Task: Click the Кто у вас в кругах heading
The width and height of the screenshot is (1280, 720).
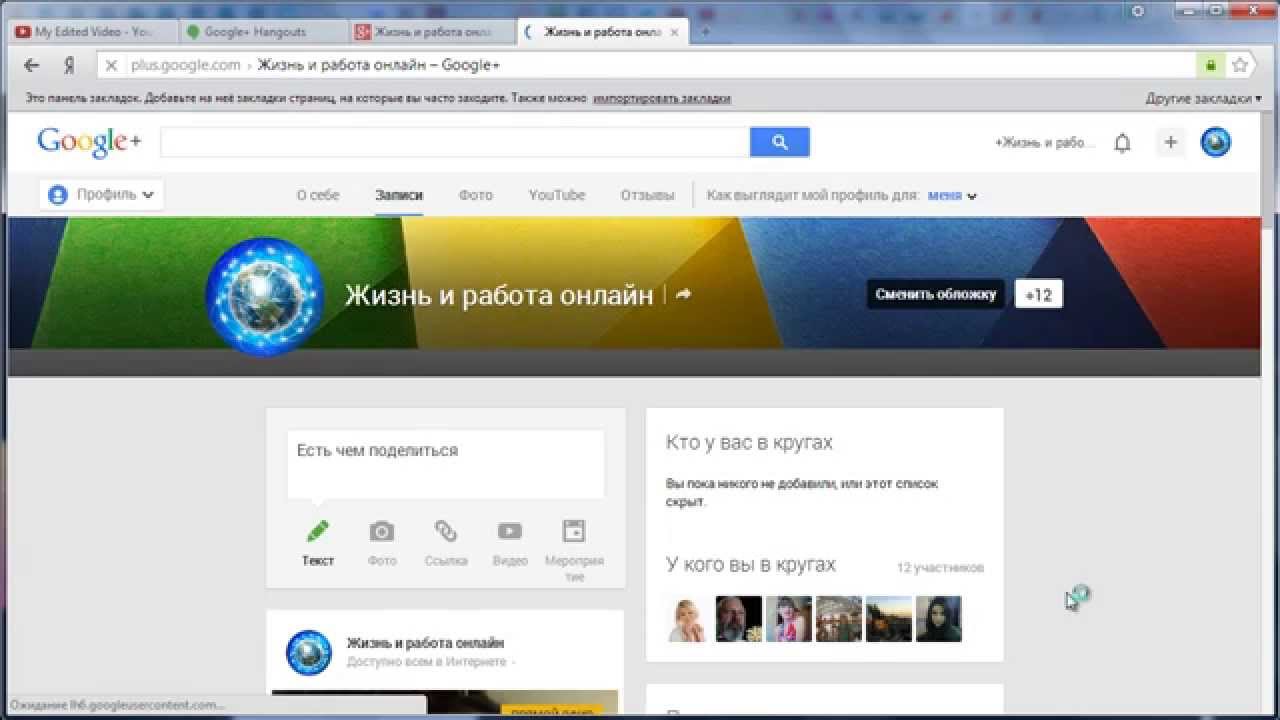Action: [x=749, y=442]
